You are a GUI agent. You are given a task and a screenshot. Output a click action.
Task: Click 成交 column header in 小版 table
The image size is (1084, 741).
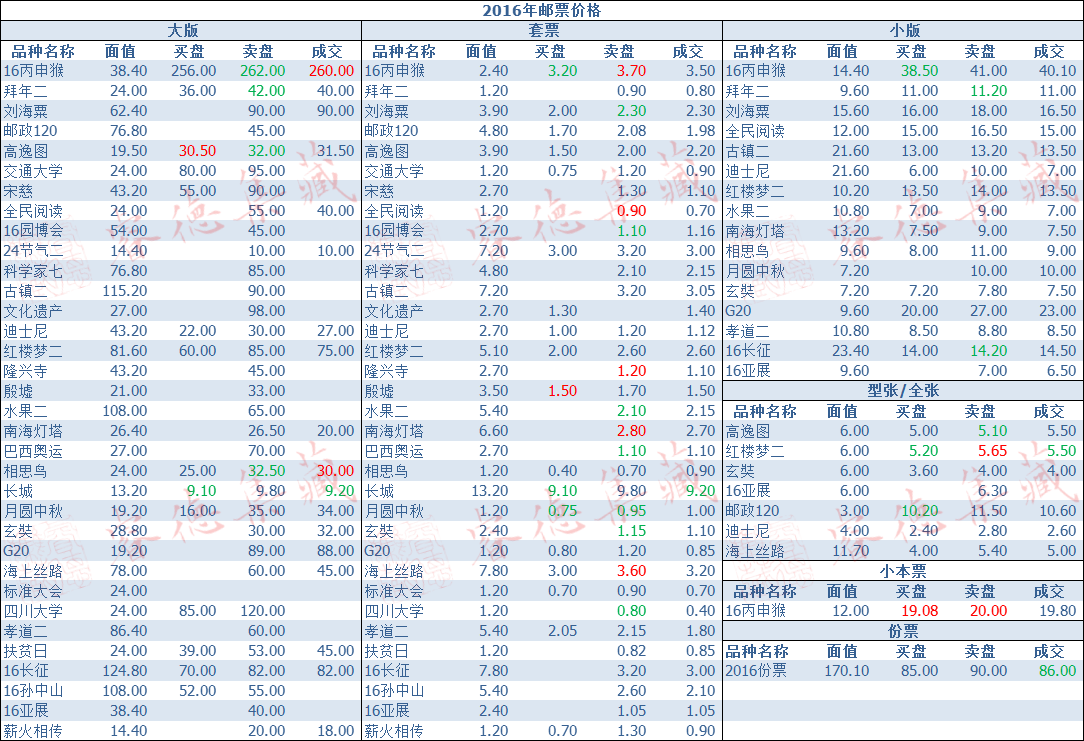pyautogui.click(x=1049, y=51)
